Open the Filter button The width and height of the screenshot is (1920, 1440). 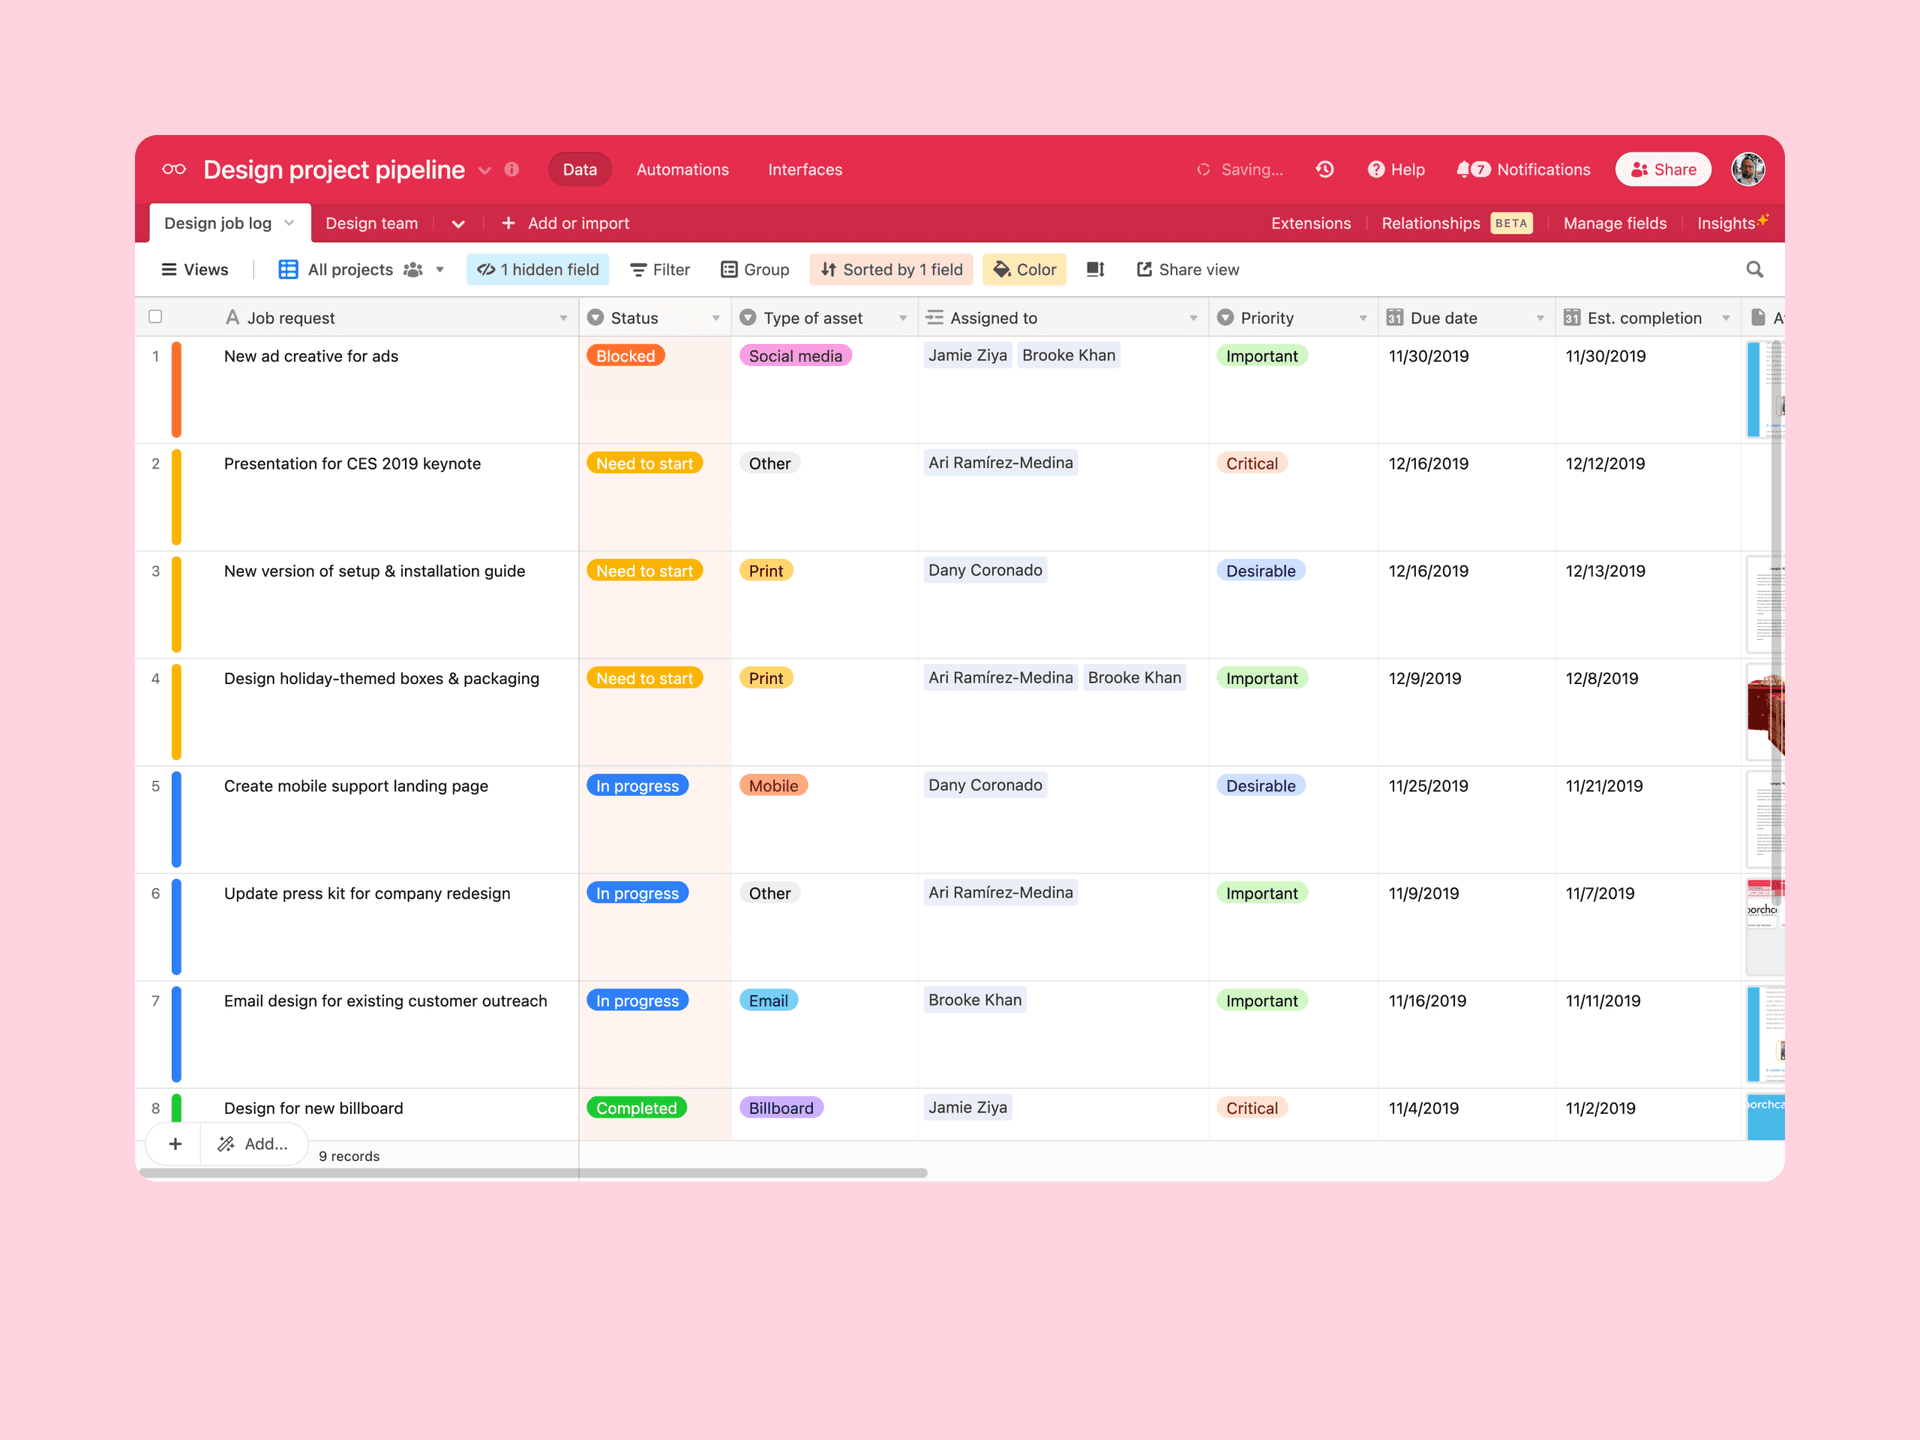(x=660, y=269)
